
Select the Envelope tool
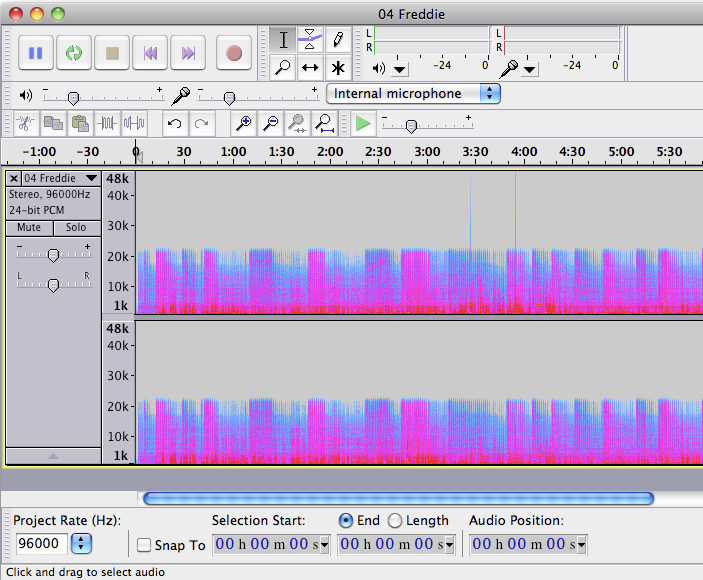[x=310, y=40]
